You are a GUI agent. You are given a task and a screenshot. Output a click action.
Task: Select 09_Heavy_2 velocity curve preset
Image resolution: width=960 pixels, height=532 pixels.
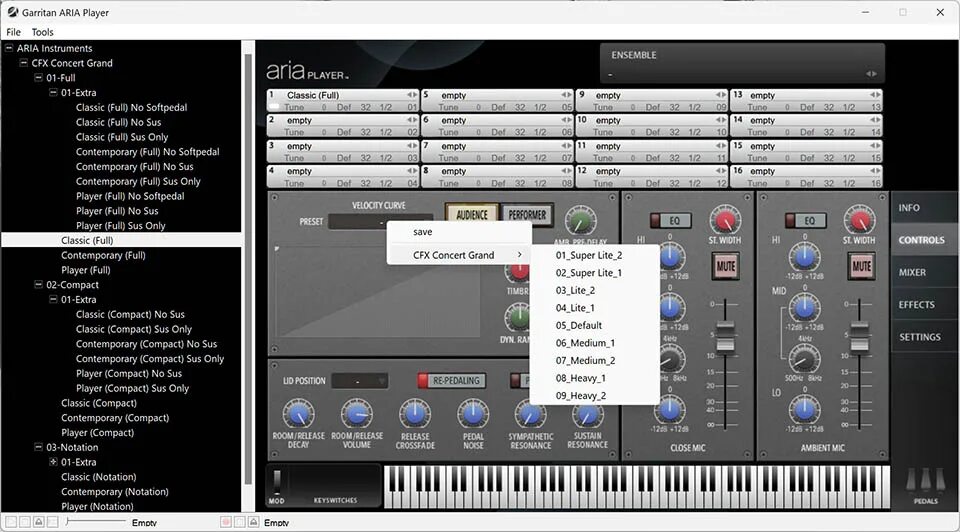[x=594, y=395]
